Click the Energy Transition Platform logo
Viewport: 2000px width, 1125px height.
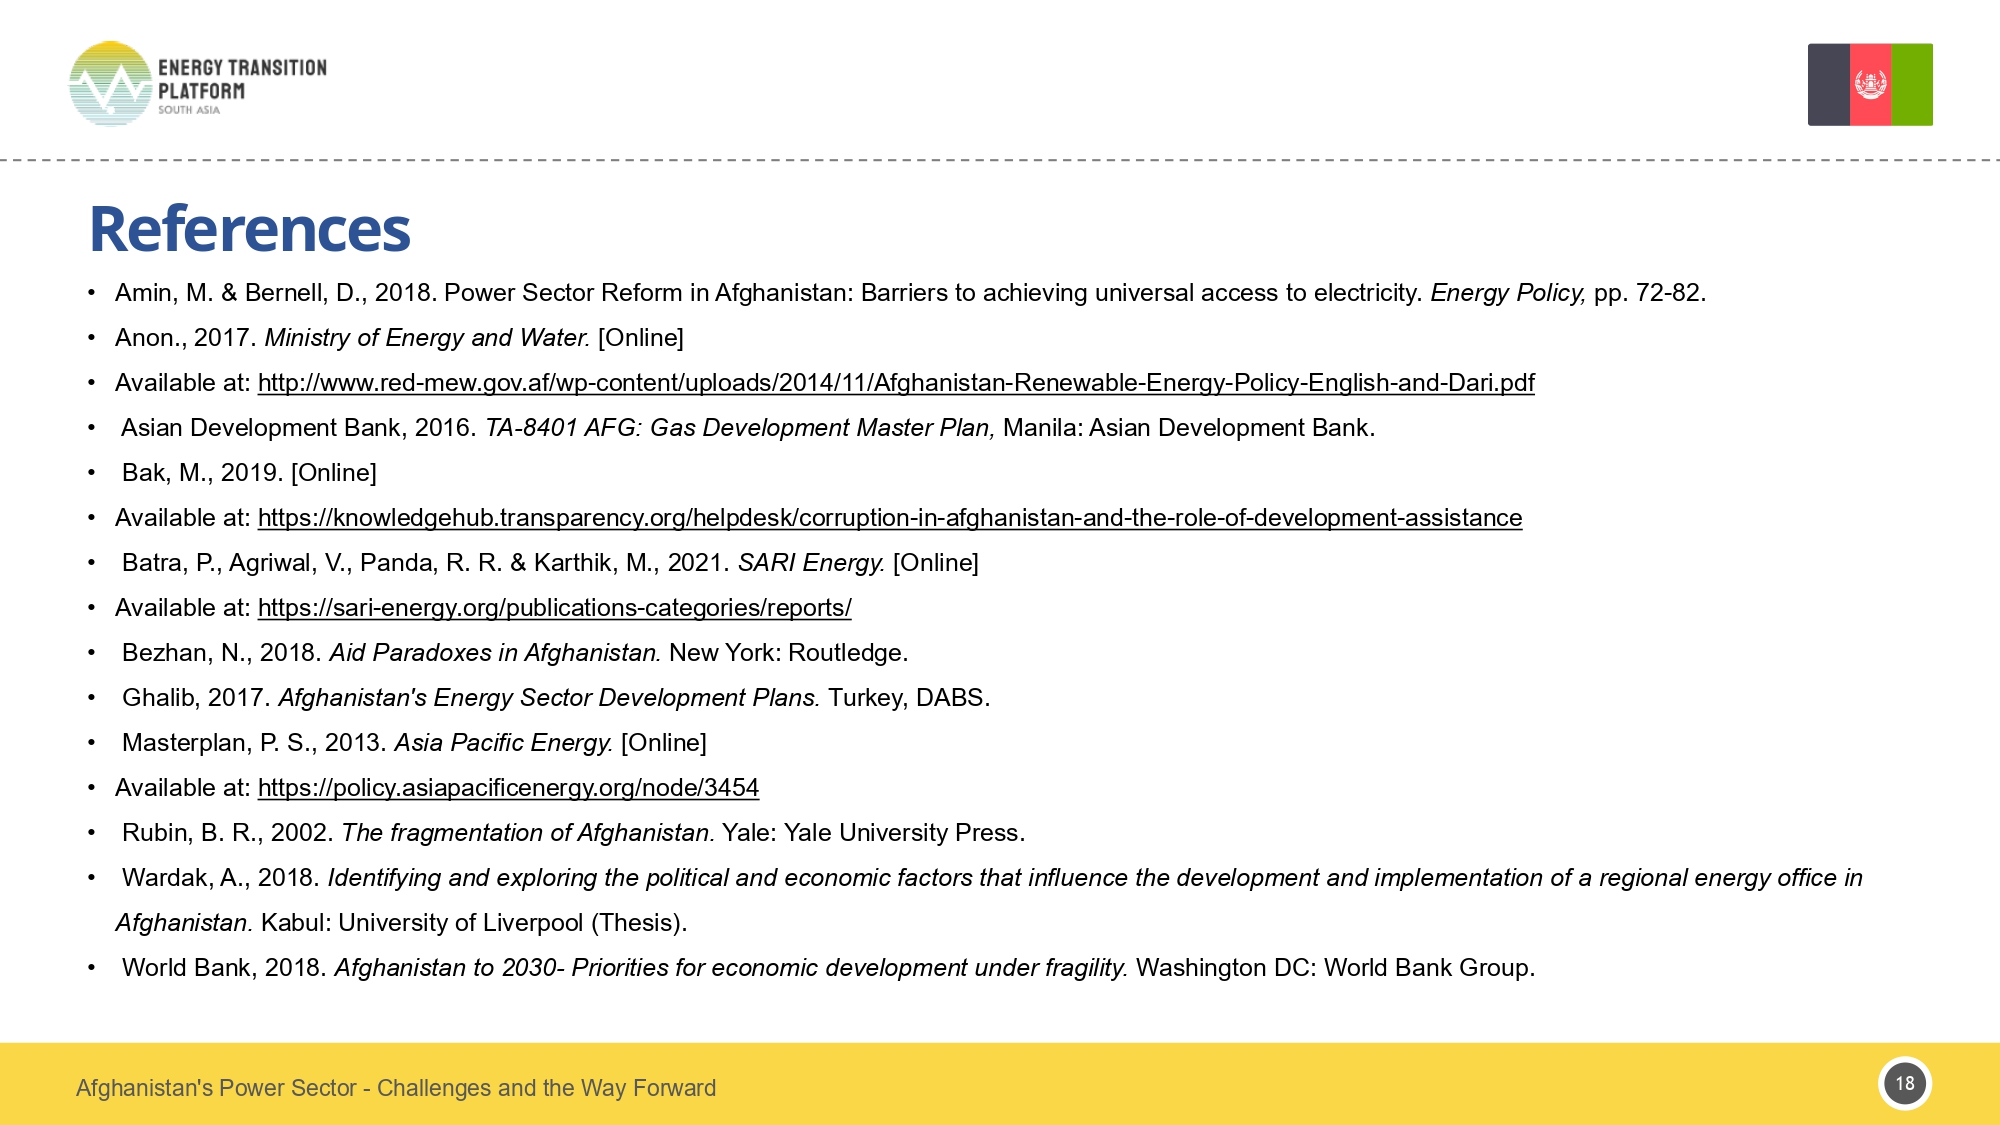(x=200, y=85)
